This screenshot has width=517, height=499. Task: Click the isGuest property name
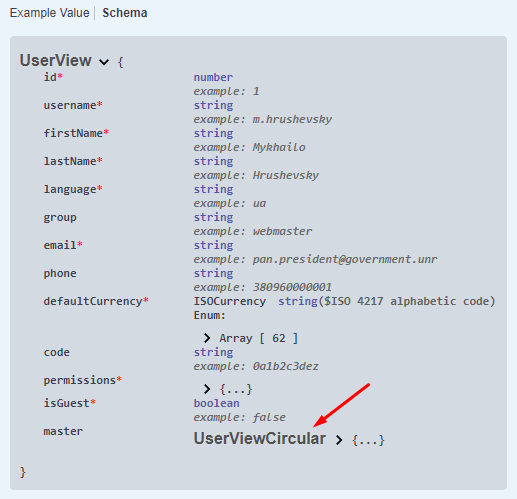tap(67, 403)
